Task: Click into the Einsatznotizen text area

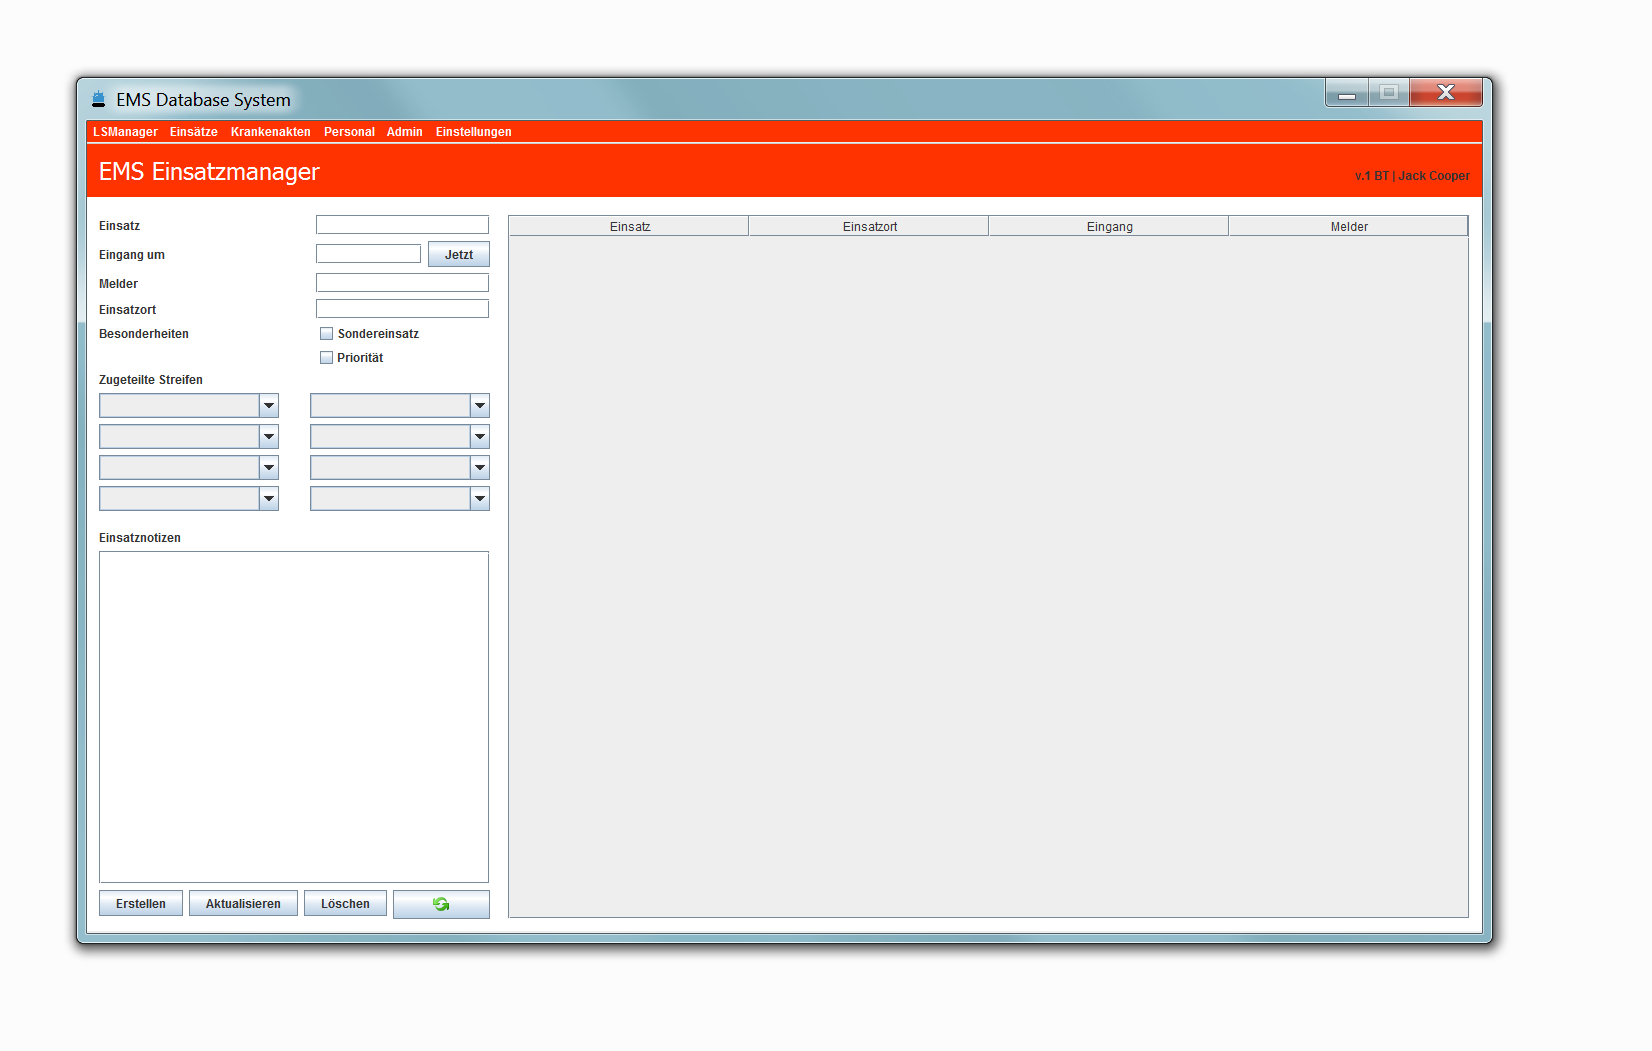Action: pyautogui.click(x=294, y=716)
